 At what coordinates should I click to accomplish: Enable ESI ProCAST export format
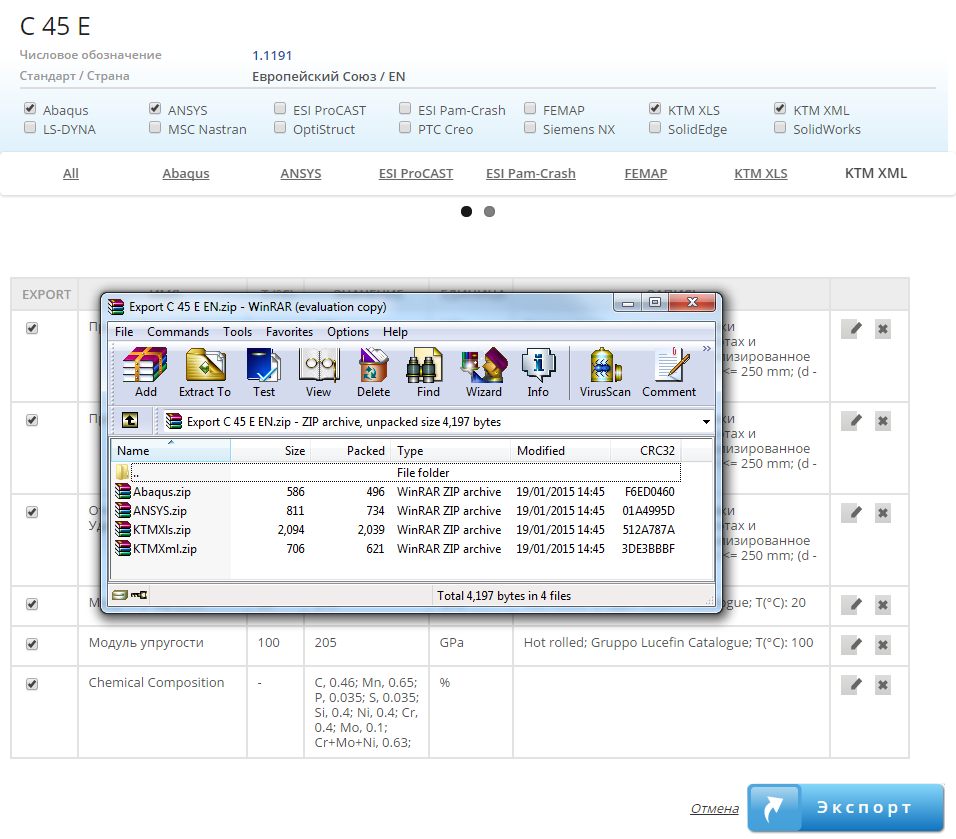point(280,109)
